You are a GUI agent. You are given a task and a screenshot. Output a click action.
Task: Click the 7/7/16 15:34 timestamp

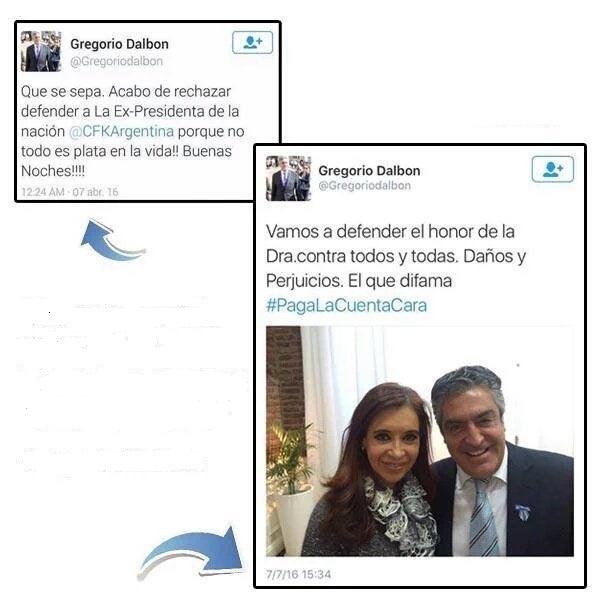298,574
